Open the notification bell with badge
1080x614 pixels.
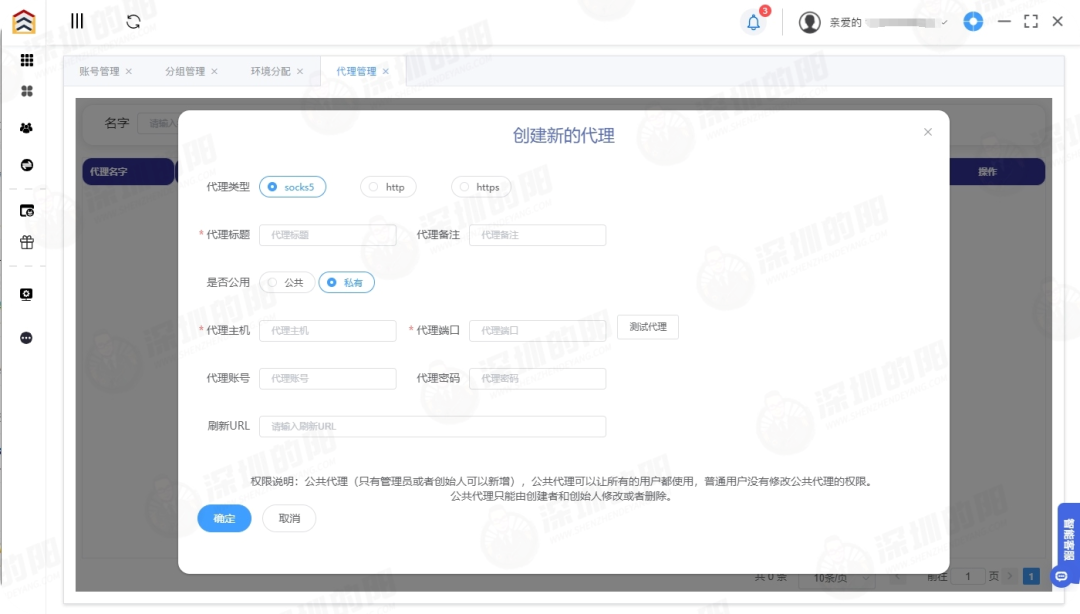coord(753,21)
